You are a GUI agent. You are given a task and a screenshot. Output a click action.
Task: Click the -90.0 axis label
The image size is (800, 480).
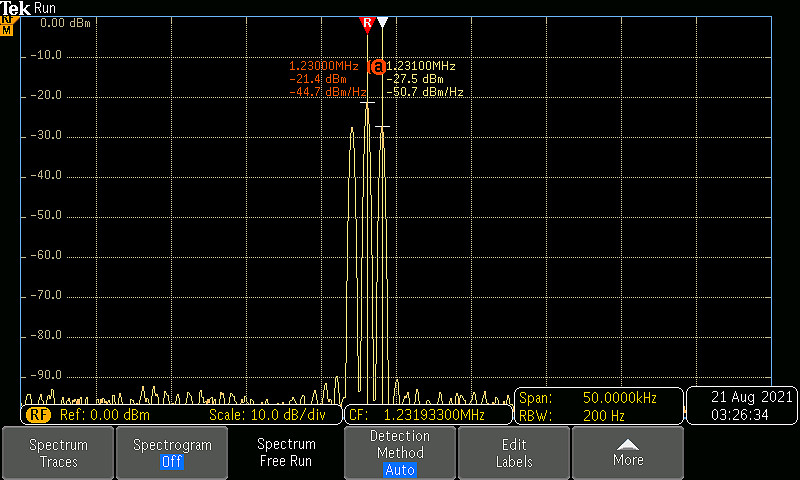click(x=46, y=375)
